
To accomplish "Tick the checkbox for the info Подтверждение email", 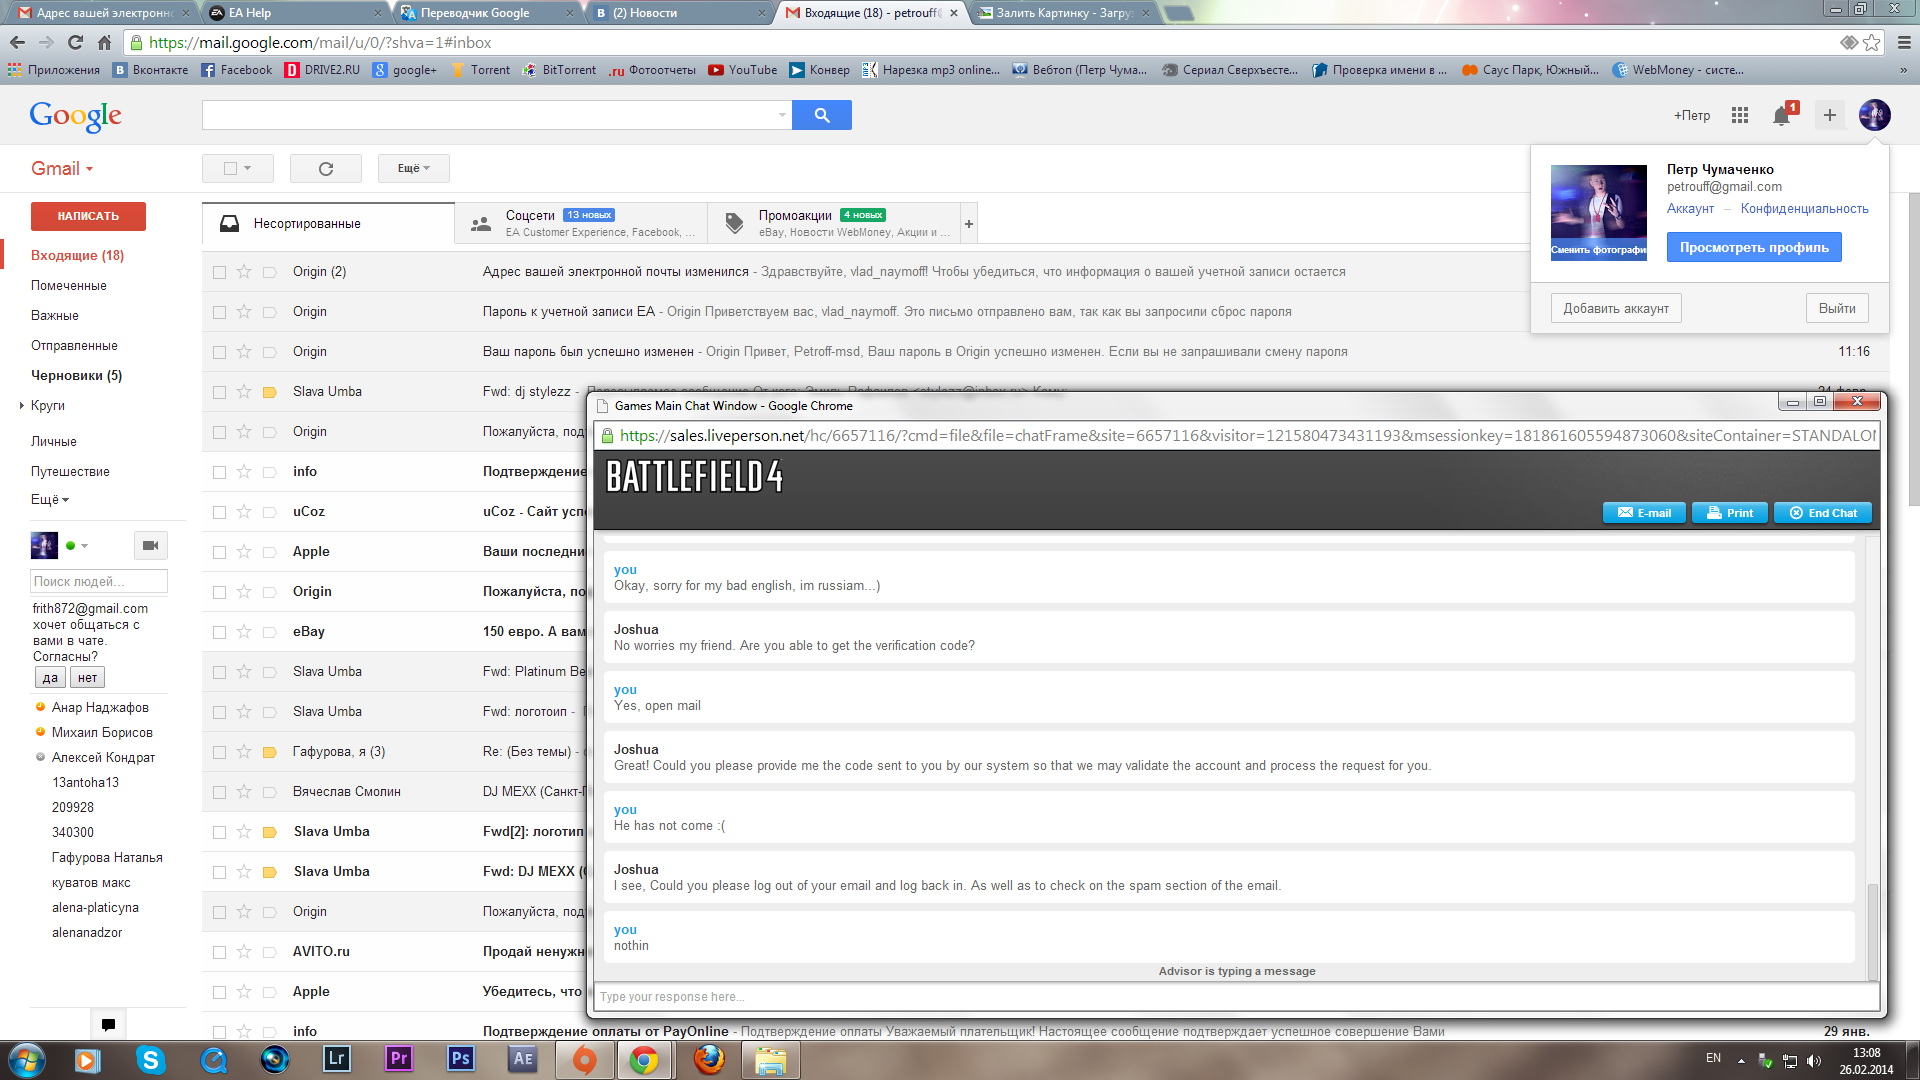I will coord(219,472).
